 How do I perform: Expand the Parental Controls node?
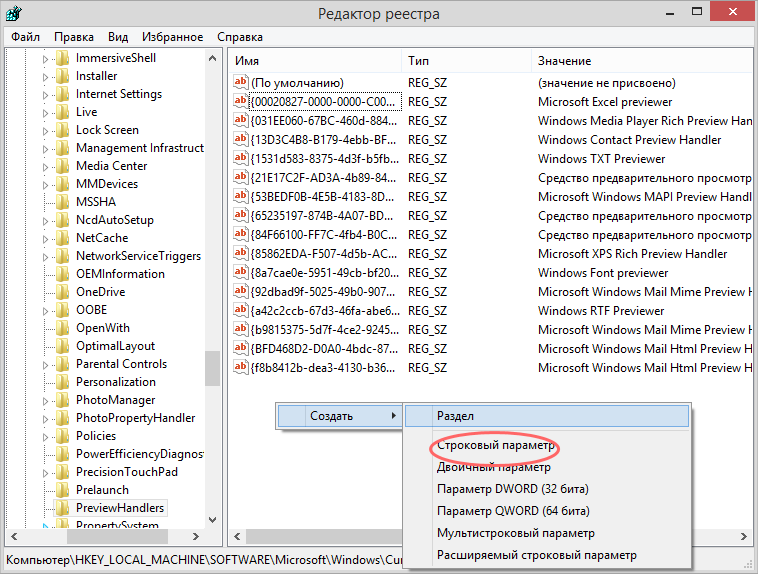tap(45, 365)
